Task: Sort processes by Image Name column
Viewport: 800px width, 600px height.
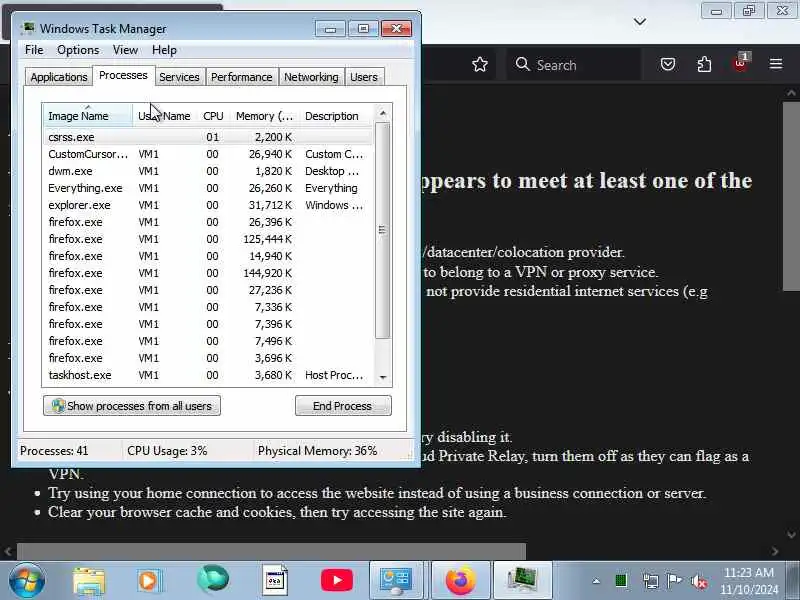Action: tap(88, 116)
